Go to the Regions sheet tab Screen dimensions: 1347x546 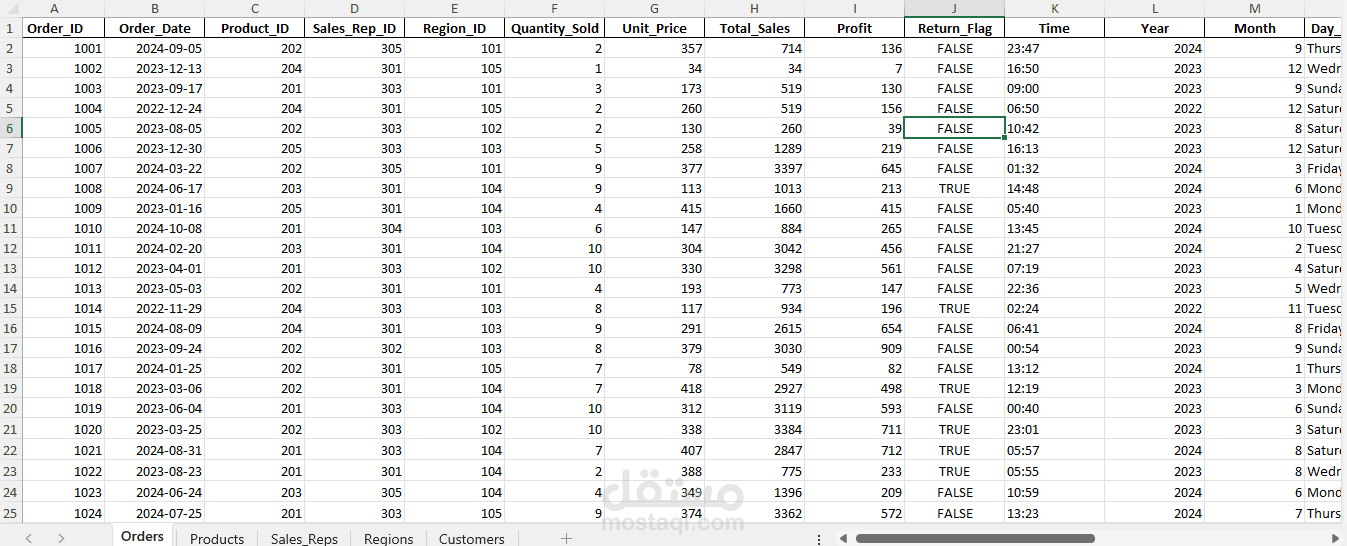coord(388,538)
